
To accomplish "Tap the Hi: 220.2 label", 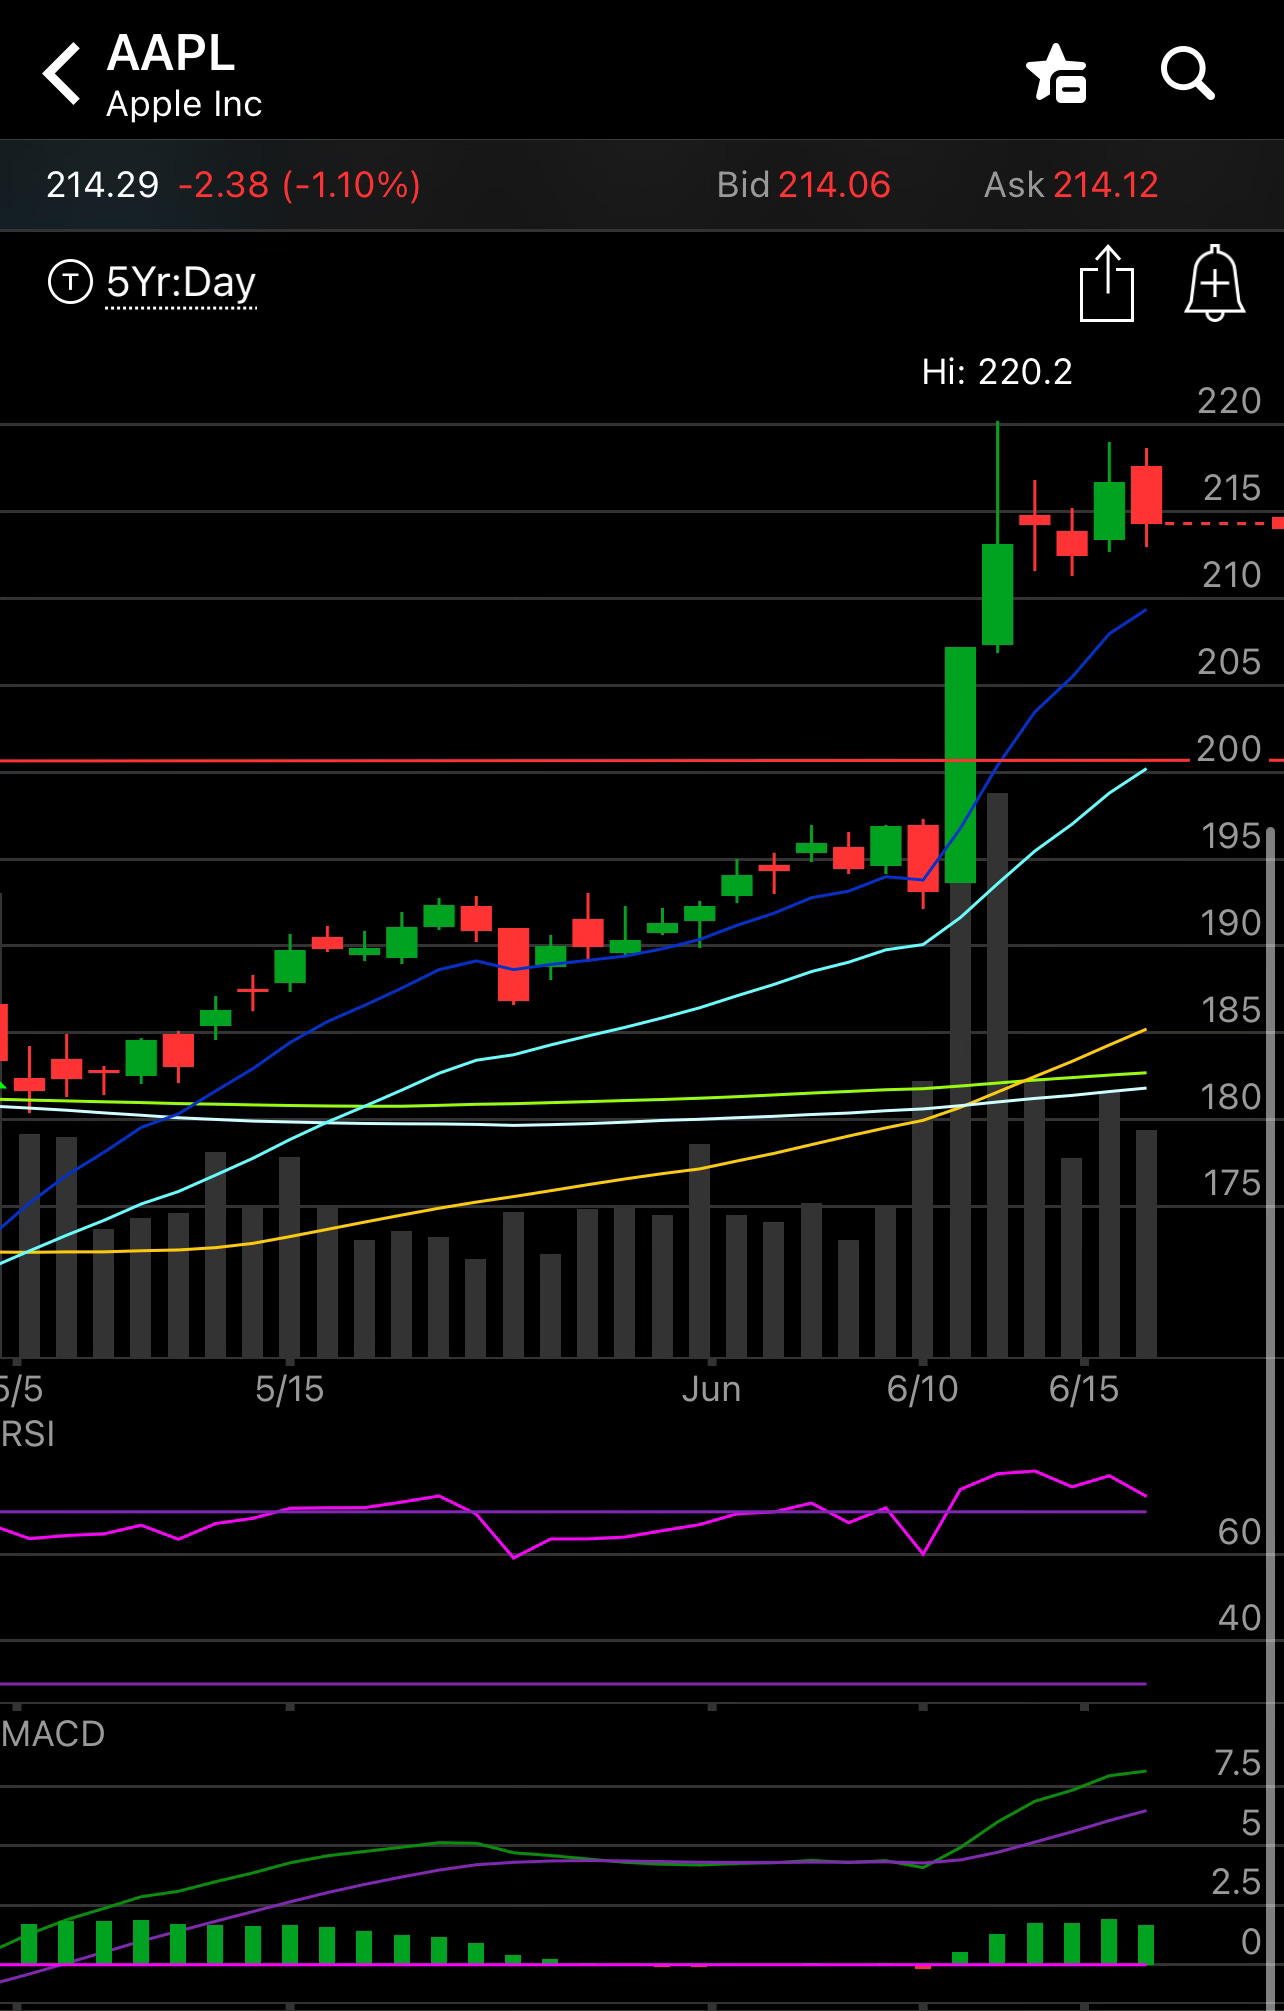I will (997, 372).
